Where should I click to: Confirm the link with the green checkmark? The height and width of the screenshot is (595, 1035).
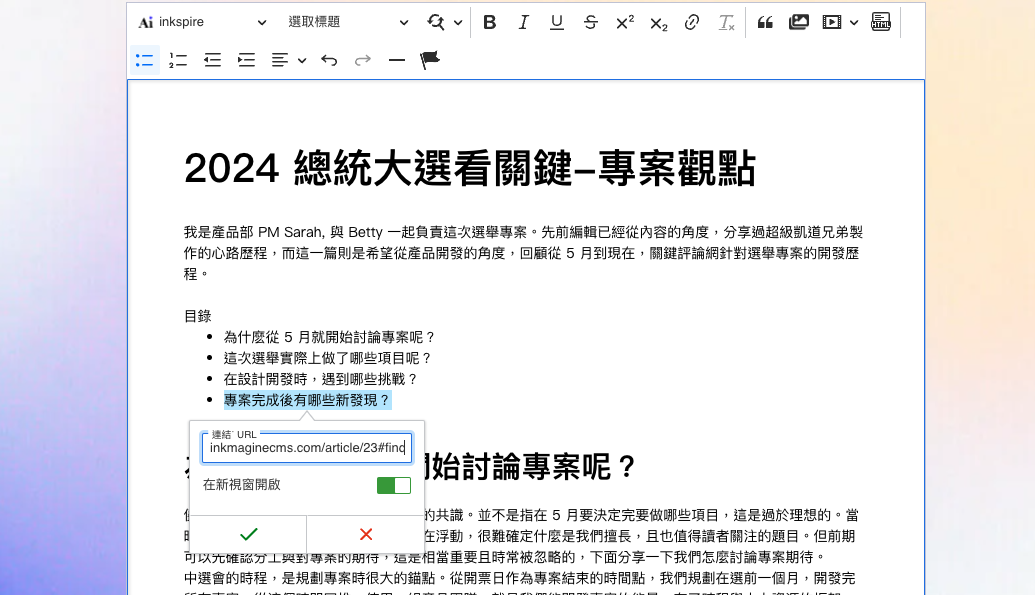point(248,534)
